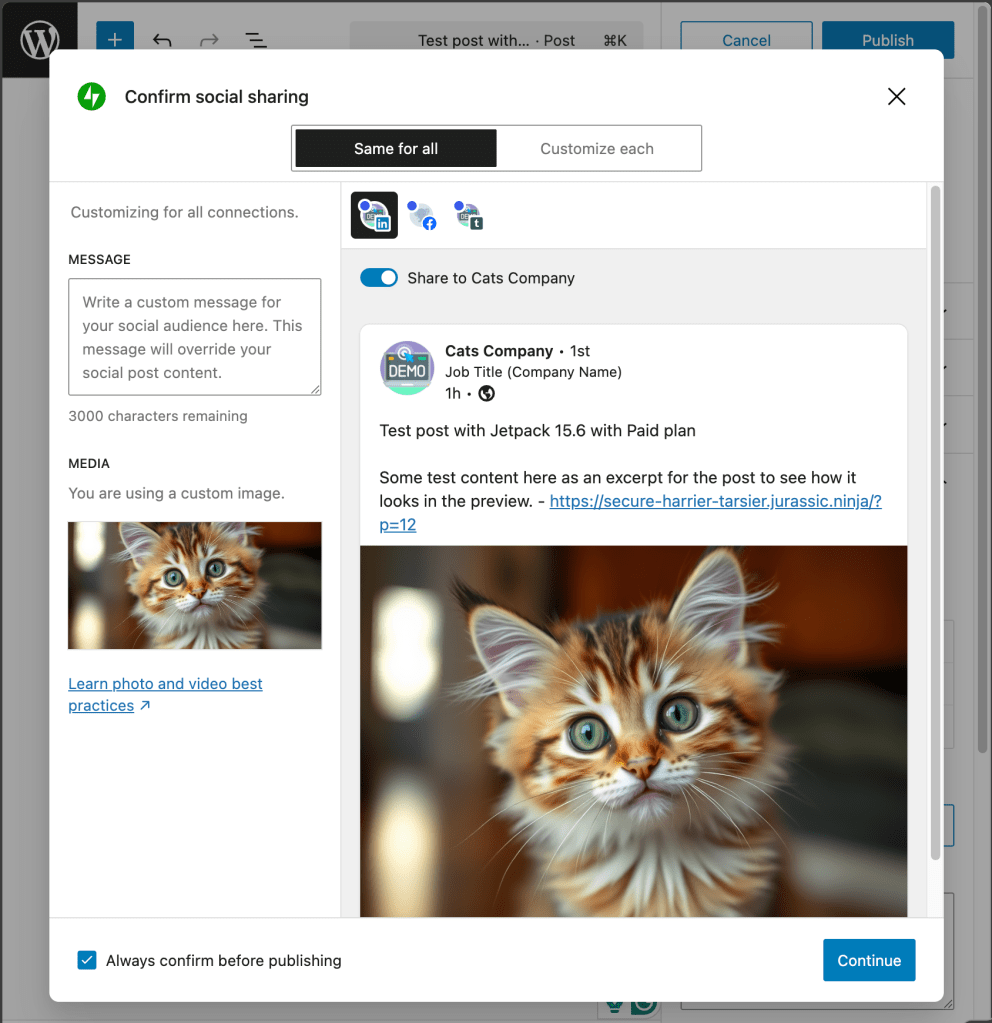Click the Cats Company DEMO avatar

click(x=407, y=368)
